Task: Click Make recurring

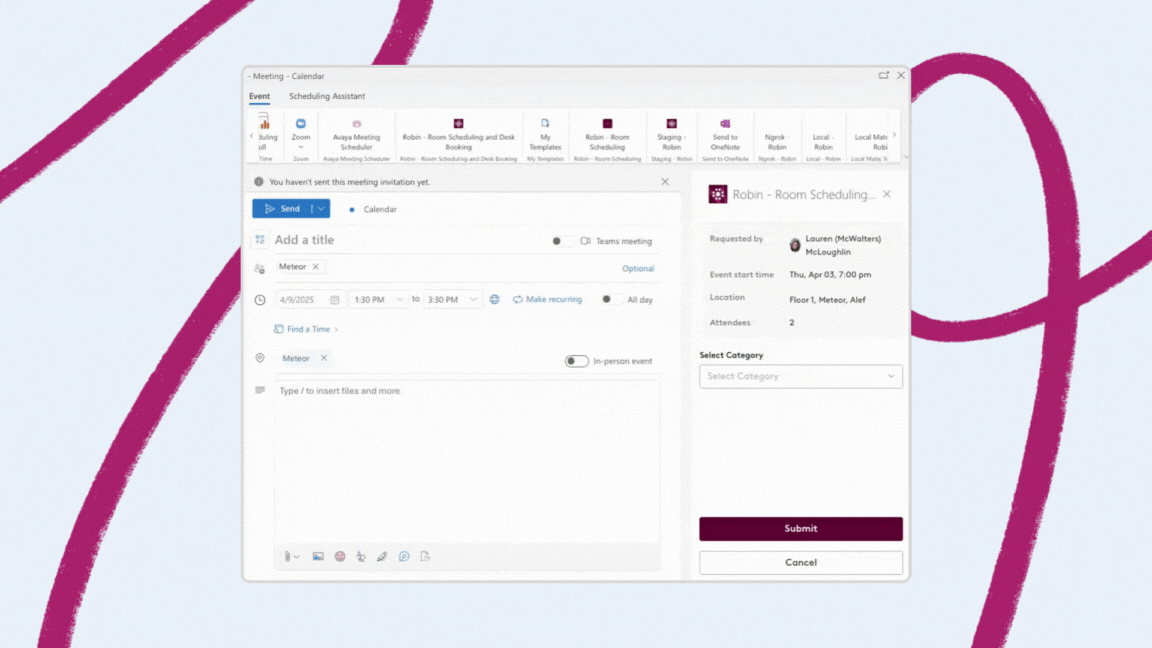Action: [547, 300]
